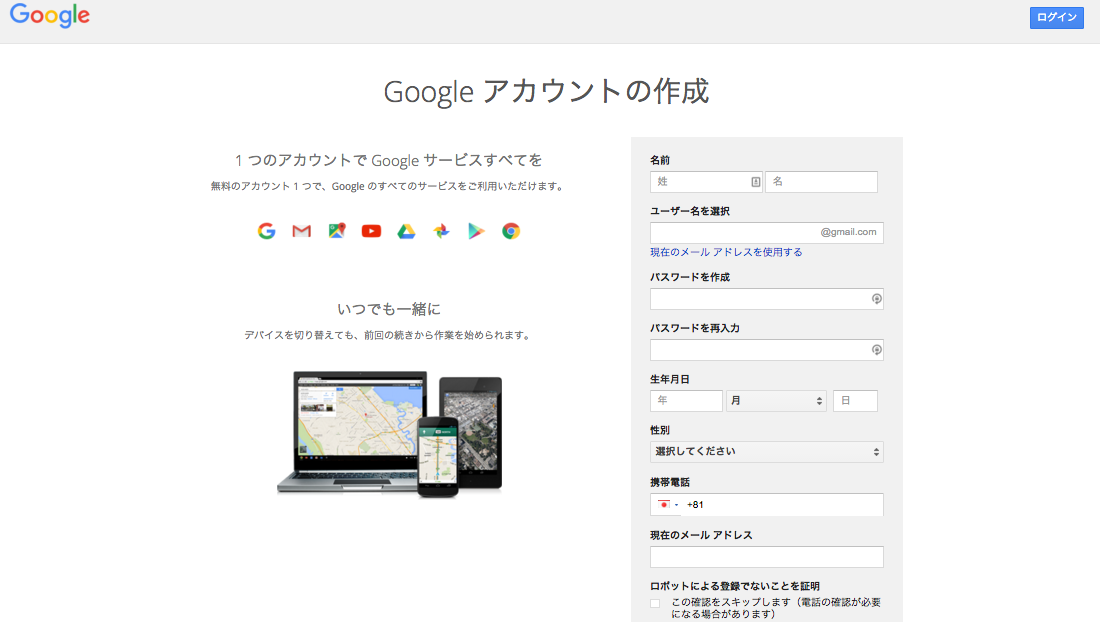
Task: Click the username @gmail.com field
Action: [x=766, y=232]
